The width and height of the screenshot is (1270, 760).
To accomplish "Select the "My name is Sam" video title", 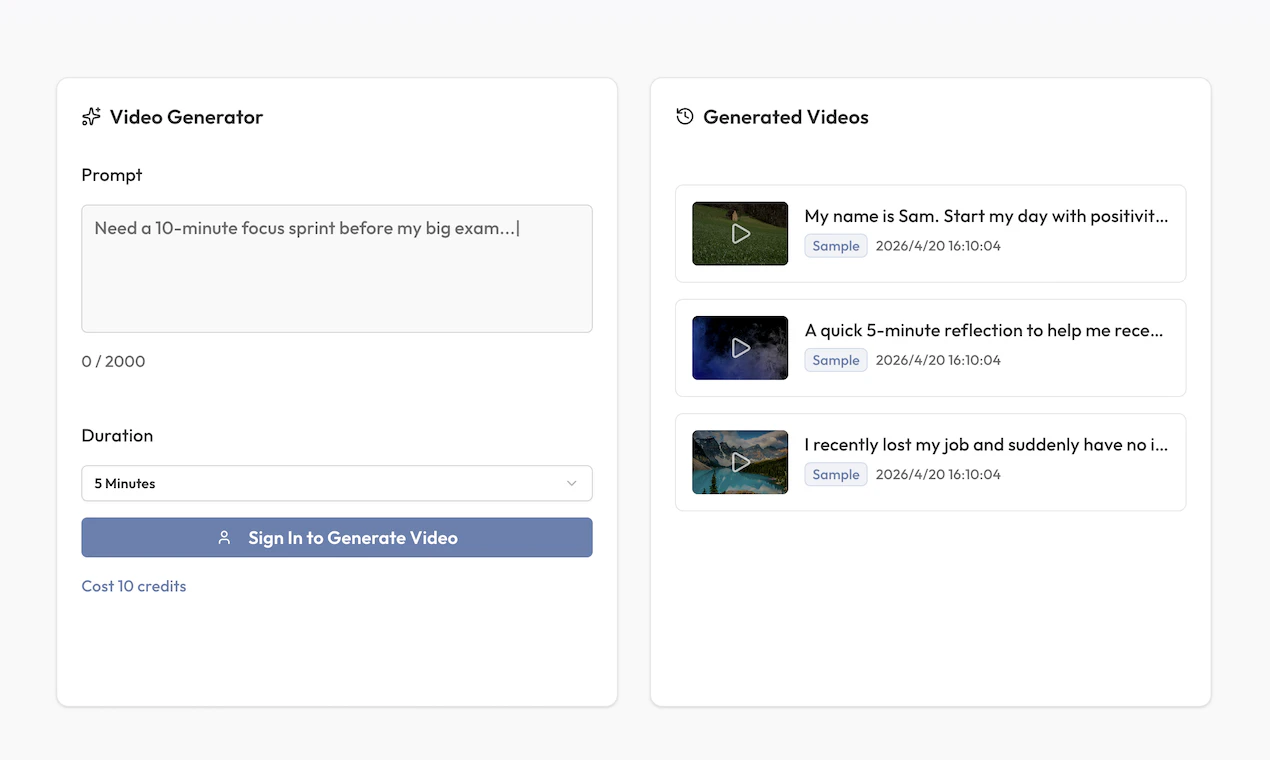I will click(x=985, y=215).
